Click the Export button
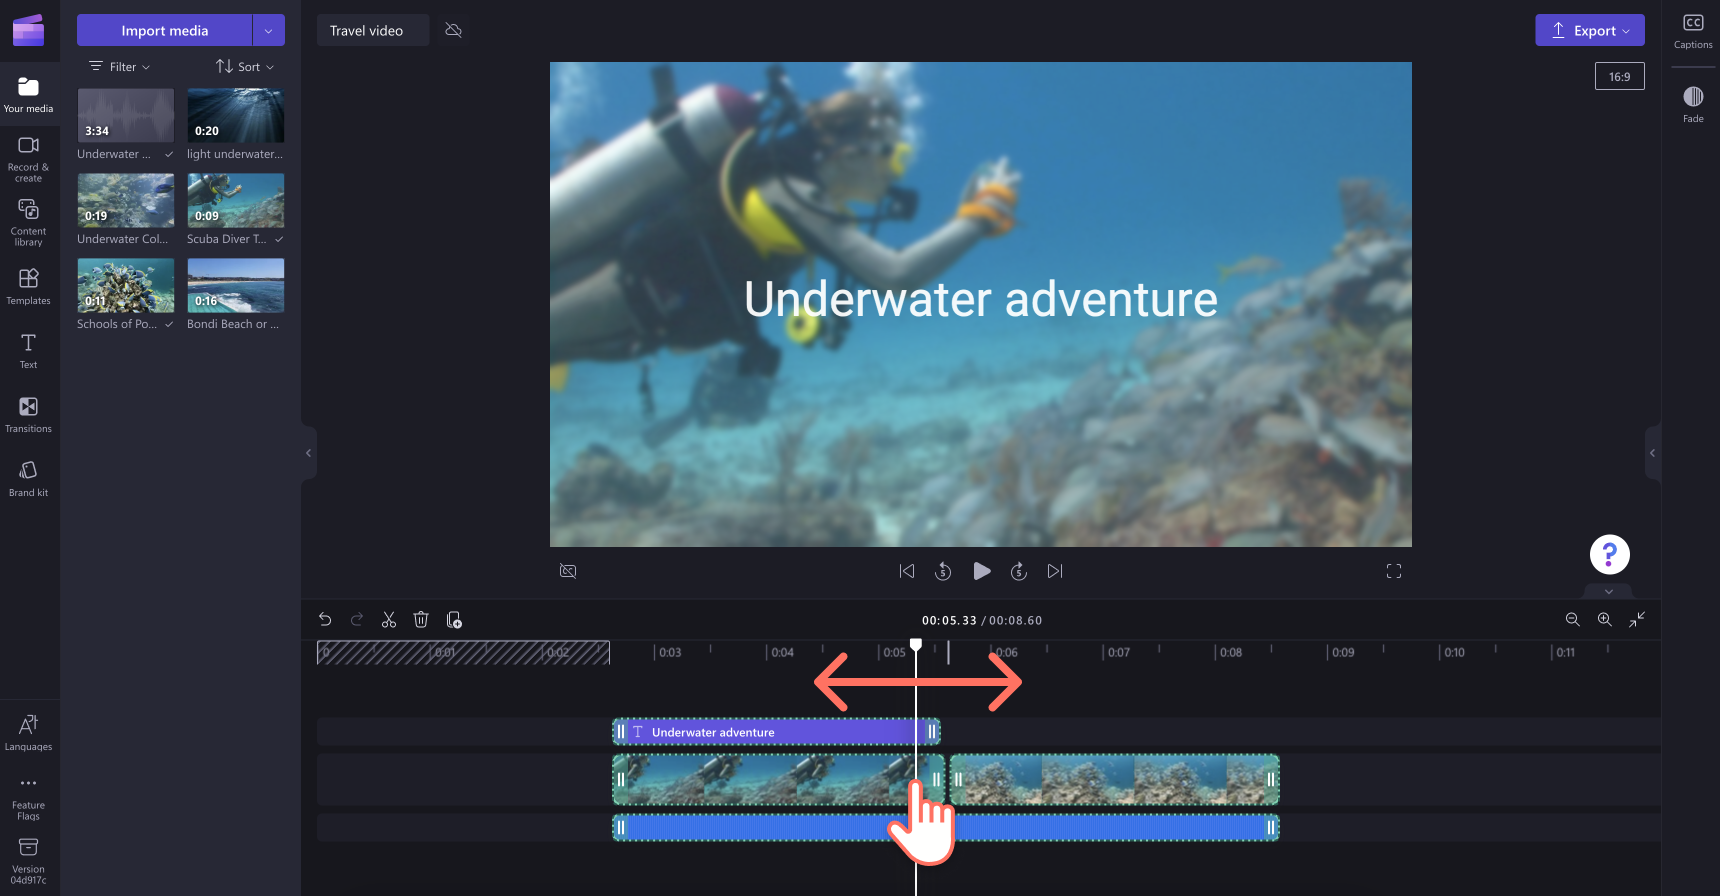 (1590, 30)
